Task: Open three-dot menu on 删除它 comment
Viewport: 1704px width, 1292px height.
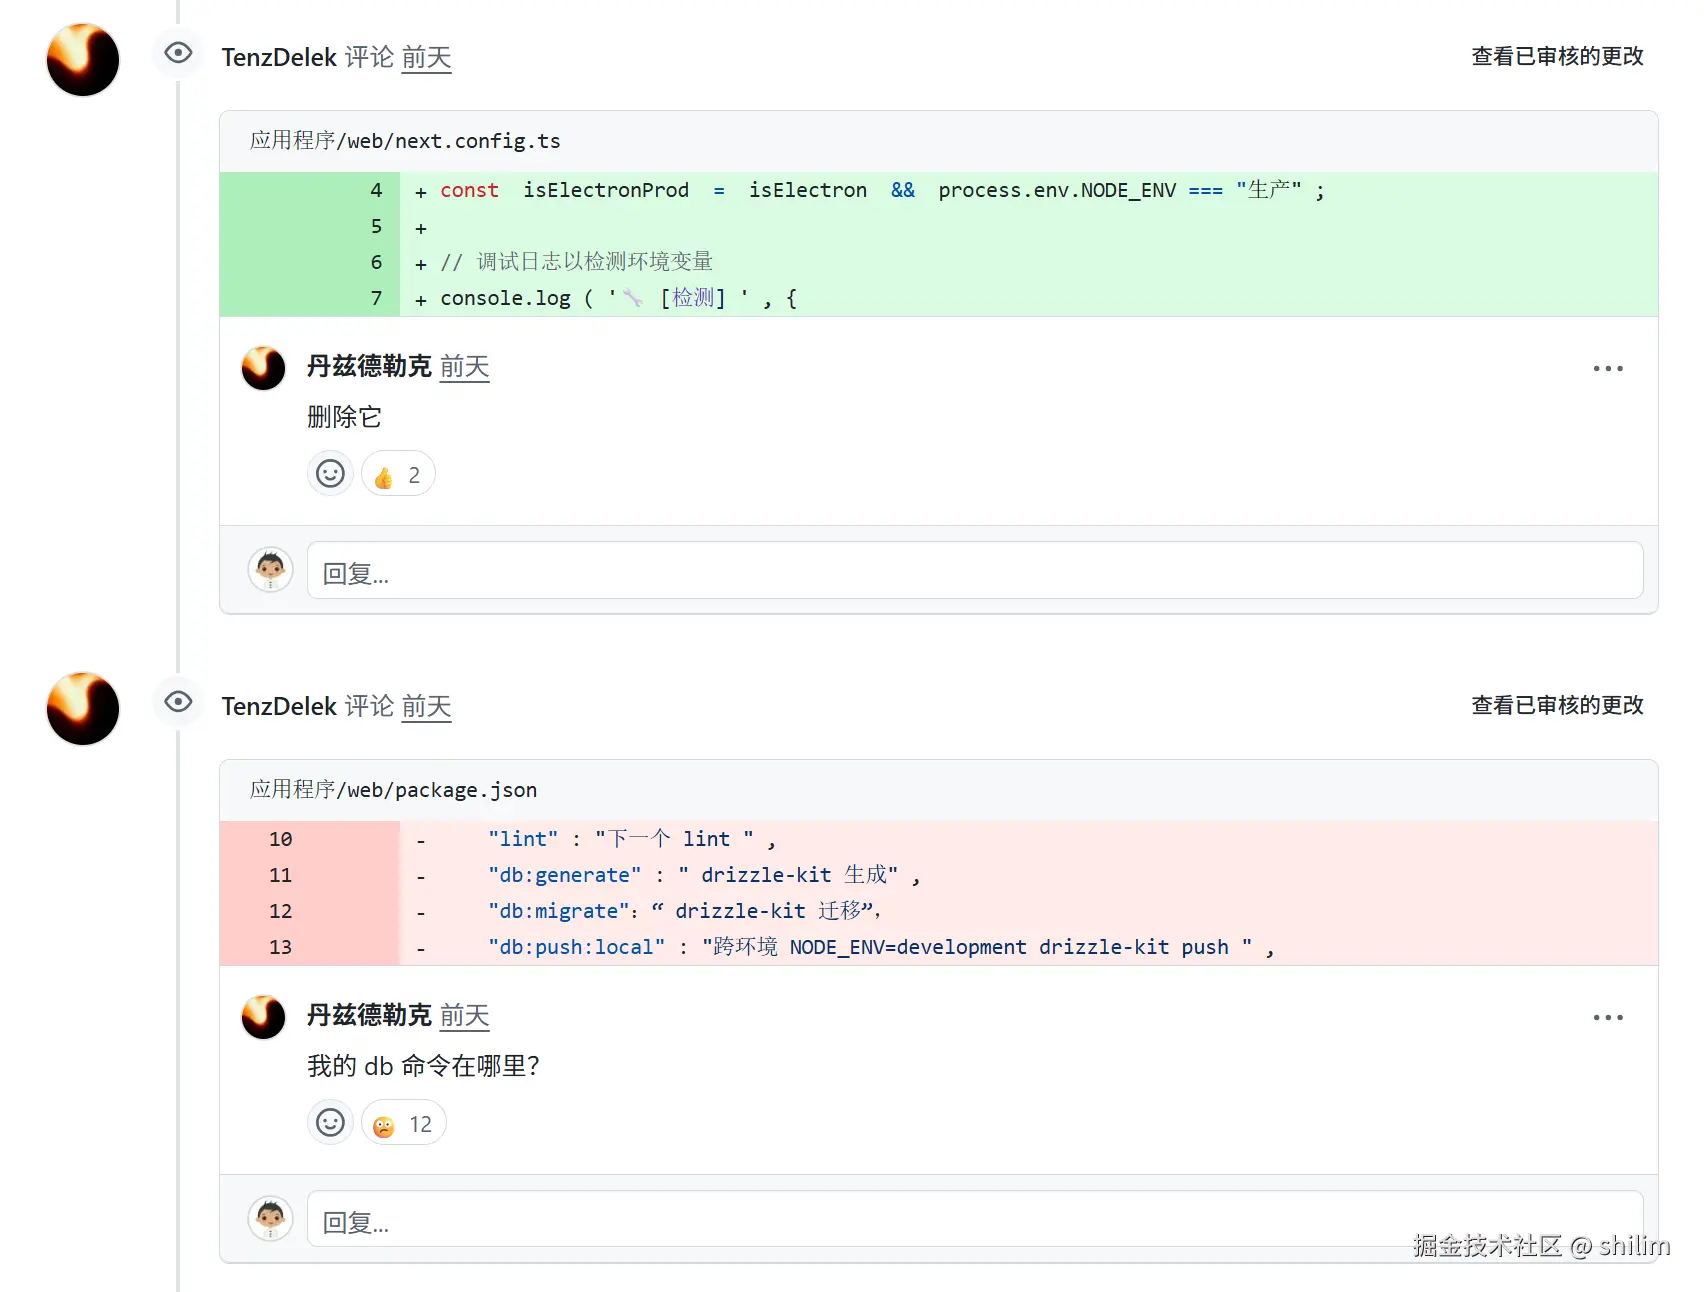Action: 1607,369
